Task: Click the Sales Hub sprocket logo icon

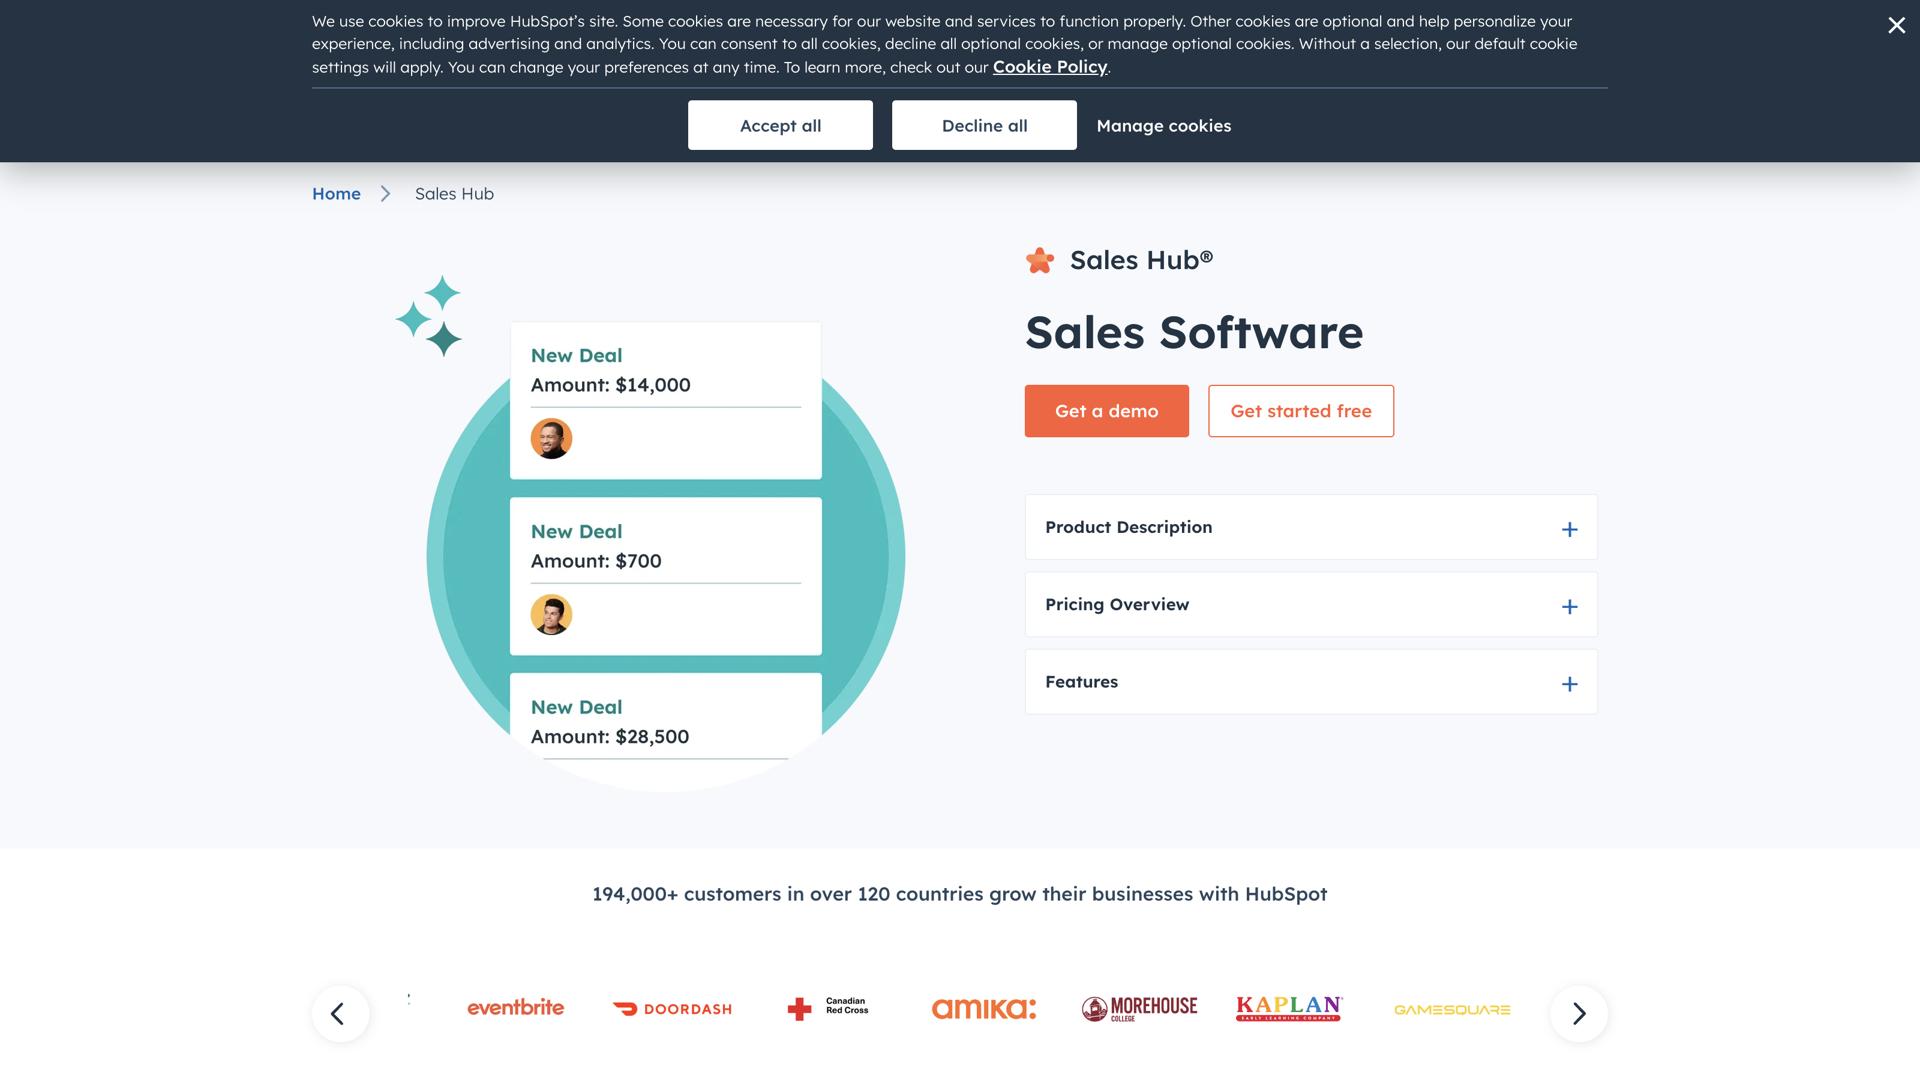Action: (1040, 259)
